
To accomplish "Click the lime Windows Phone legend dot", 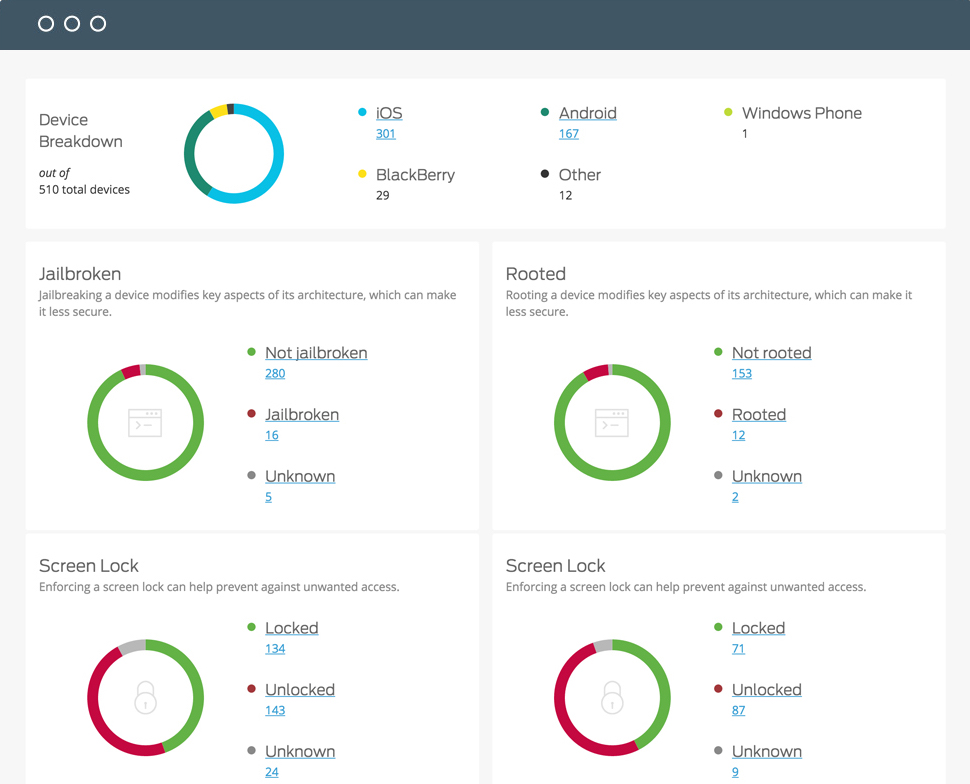I will coord(728,112).
